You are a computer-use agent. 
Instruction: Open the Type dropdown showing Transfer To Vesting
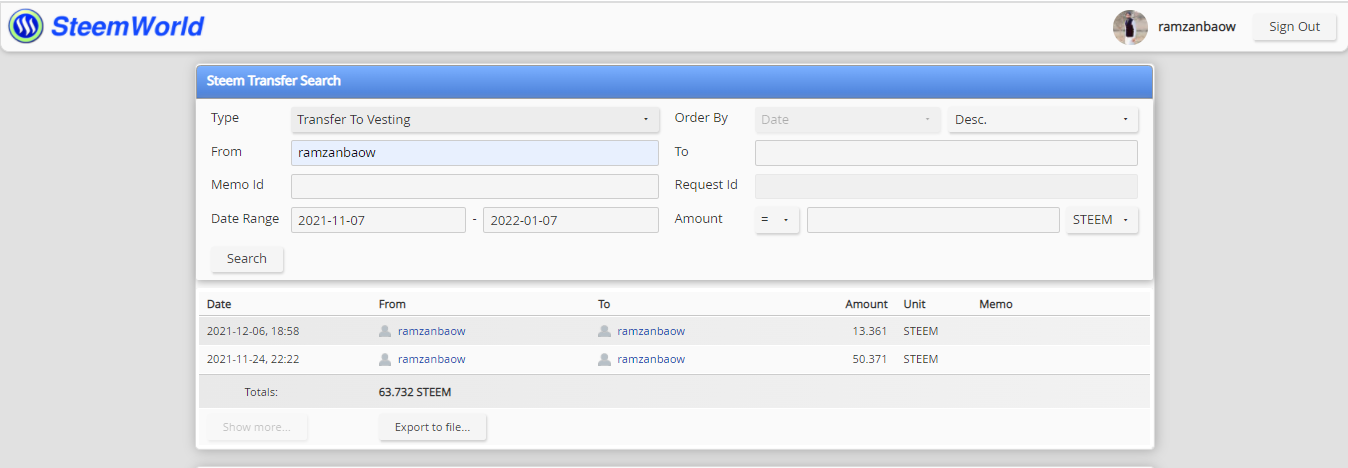coord(475,120)
